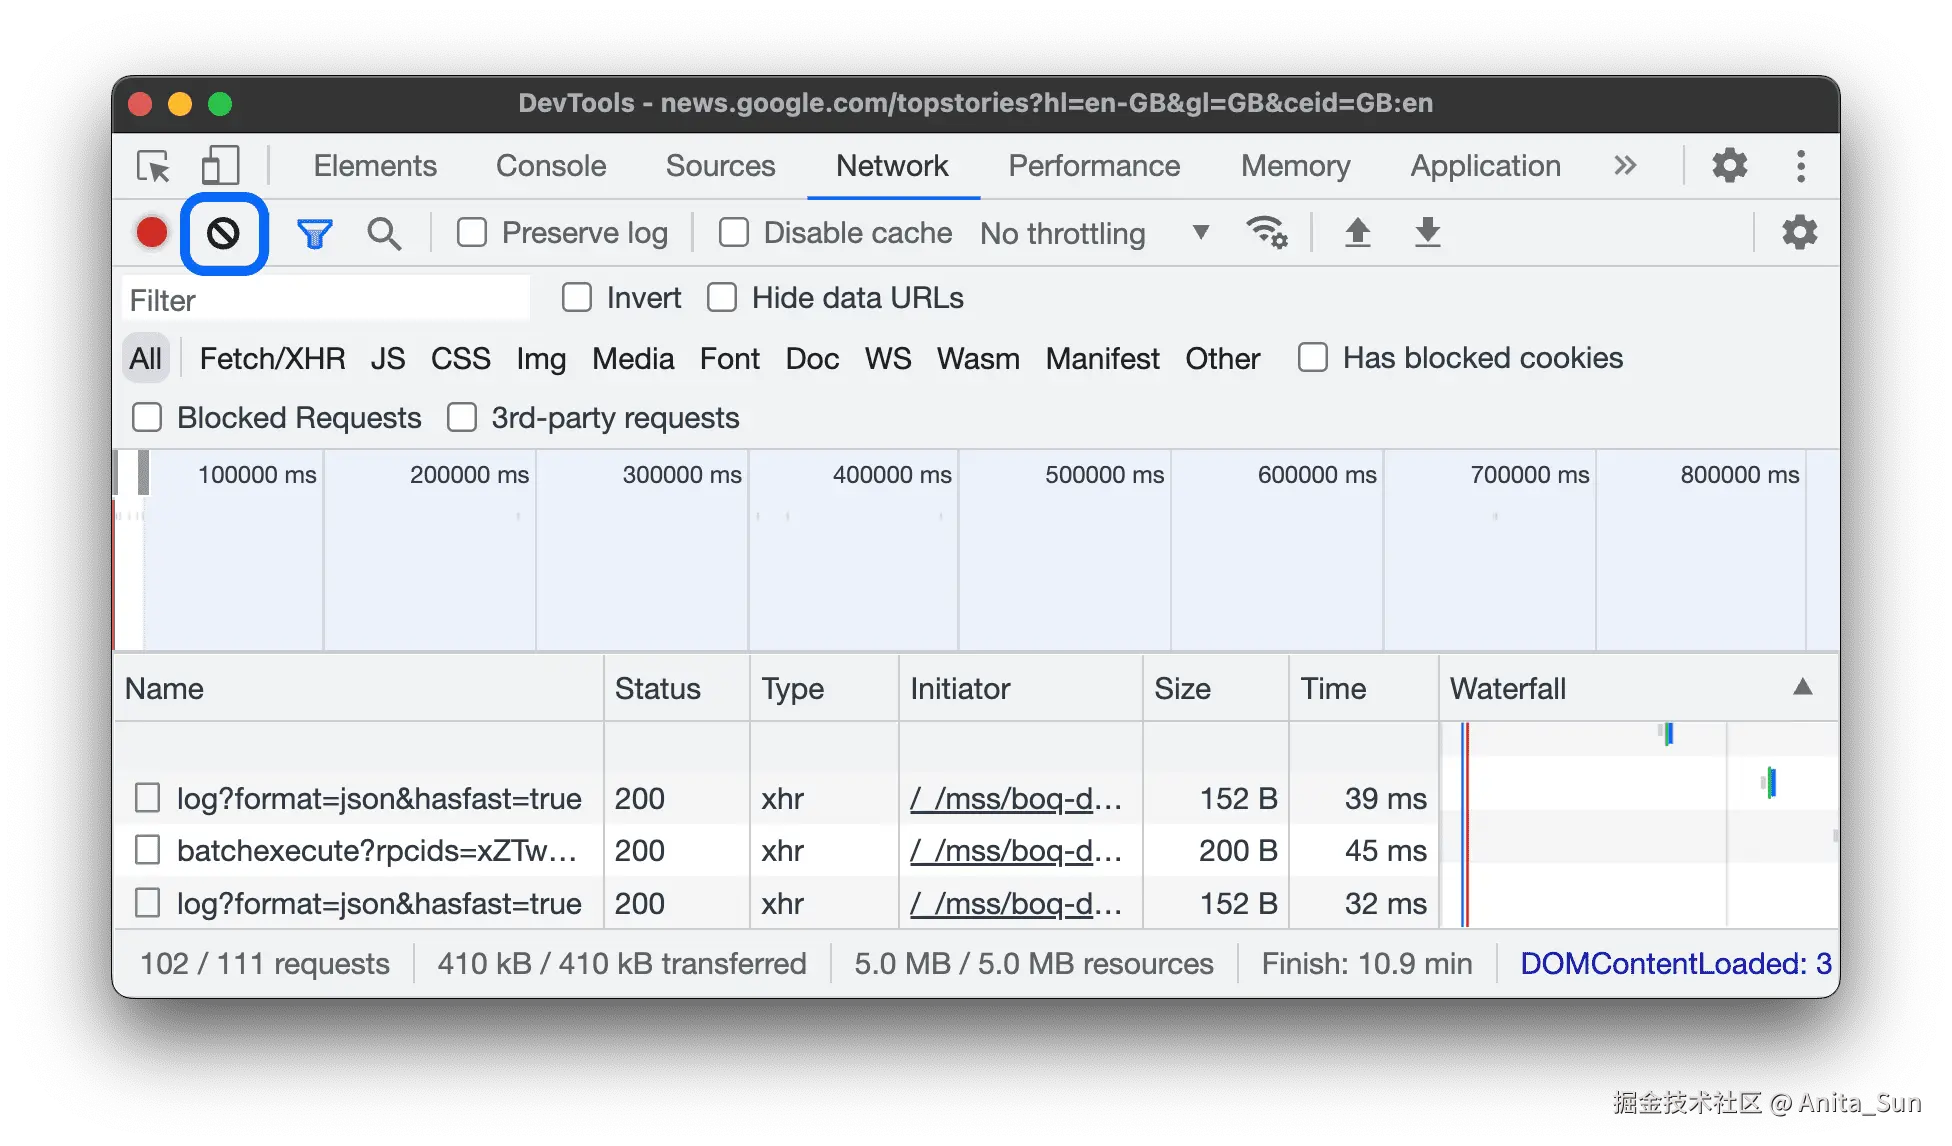This screenshot has width=1952, height=1146.
Task: Toggle the filter funnel icon
Action: [x=314, y=233]
